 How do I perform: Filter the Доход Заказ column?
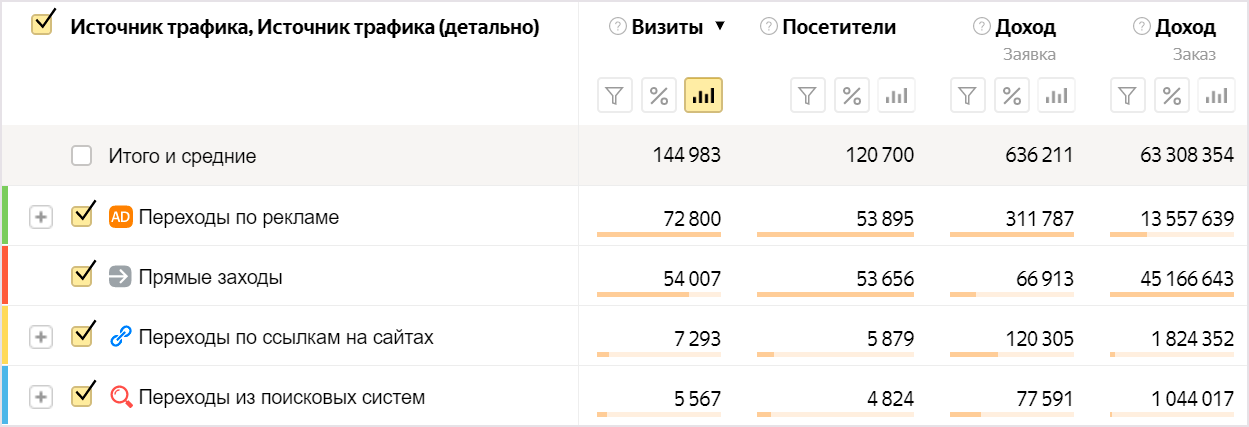point(1127,96)
